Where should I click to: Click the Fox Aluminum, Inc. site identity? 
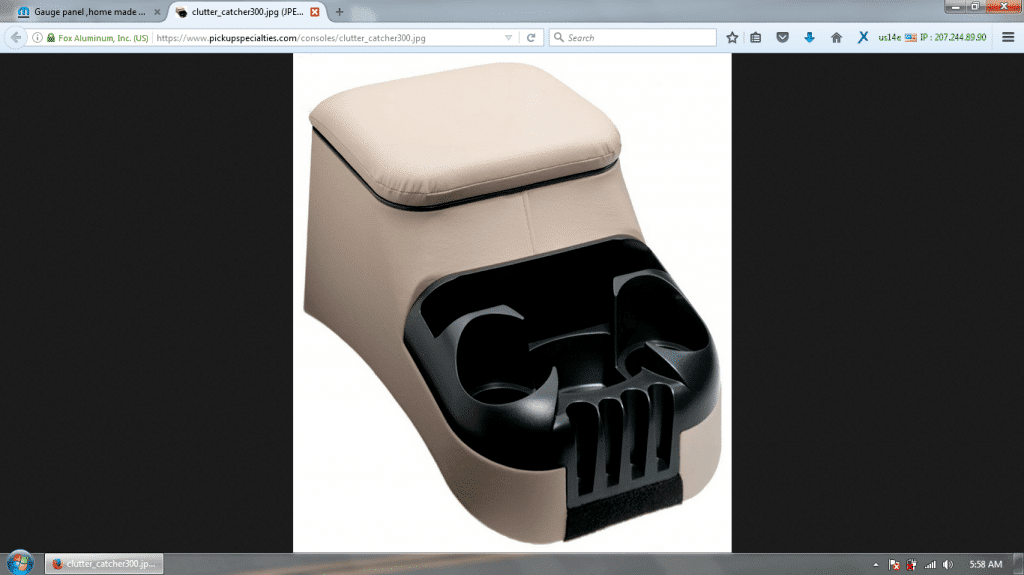coord(97,37)
